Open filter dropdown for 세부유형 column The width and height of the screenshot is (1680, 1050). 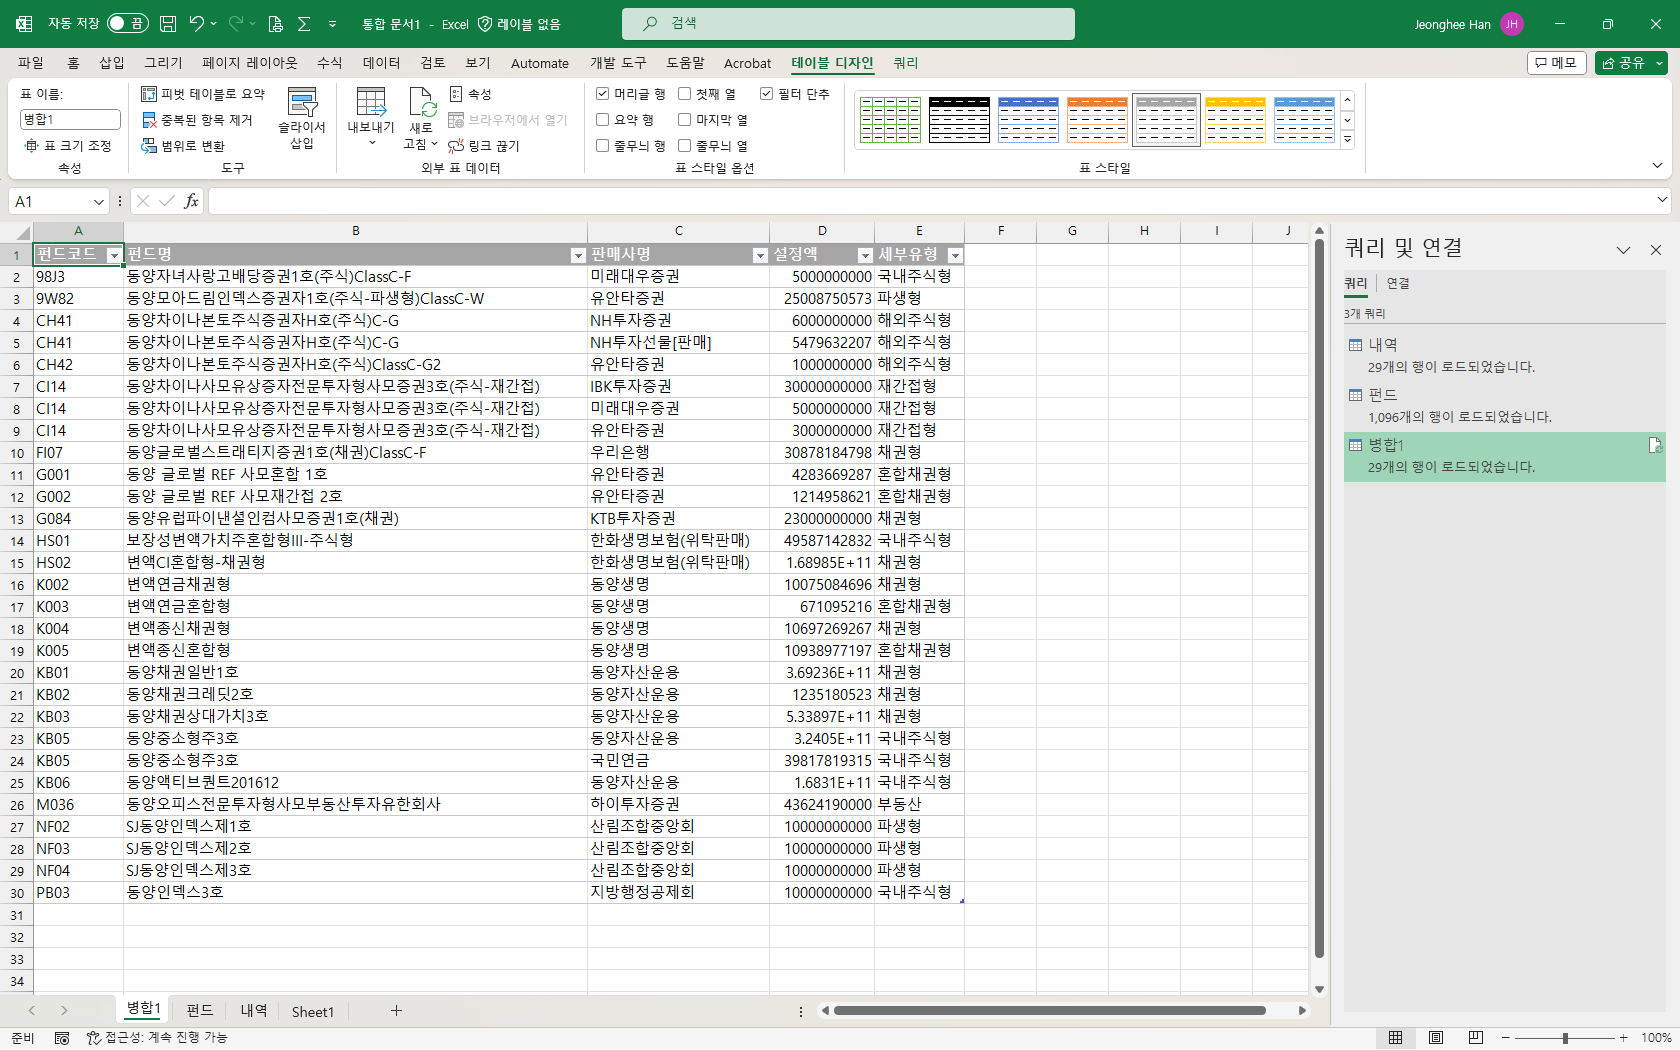(955, 256)
